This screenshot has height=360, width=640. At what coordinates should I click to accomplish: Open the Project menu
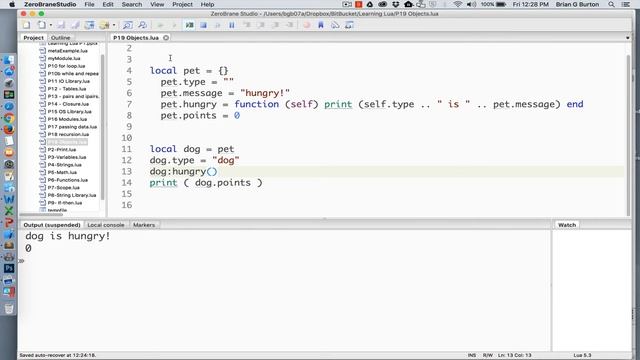[x=182, y=4]
